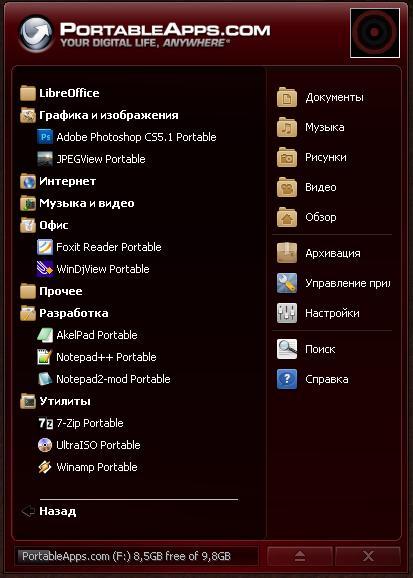The width and height of the screenshot is (413, 578).
Task: Click the PortableApps.com globe logo
Action: [36, 33]
